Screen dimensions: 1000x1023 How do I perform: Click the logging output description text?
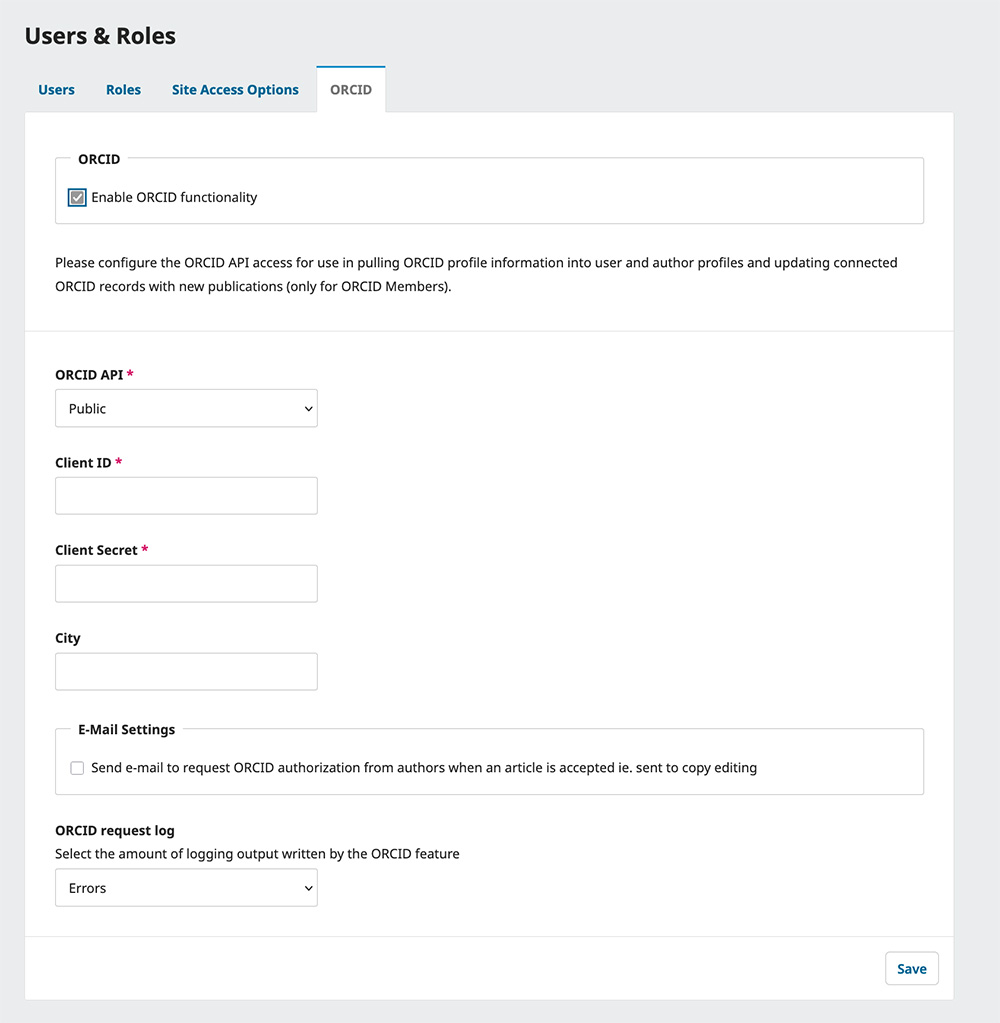(257, 853)
